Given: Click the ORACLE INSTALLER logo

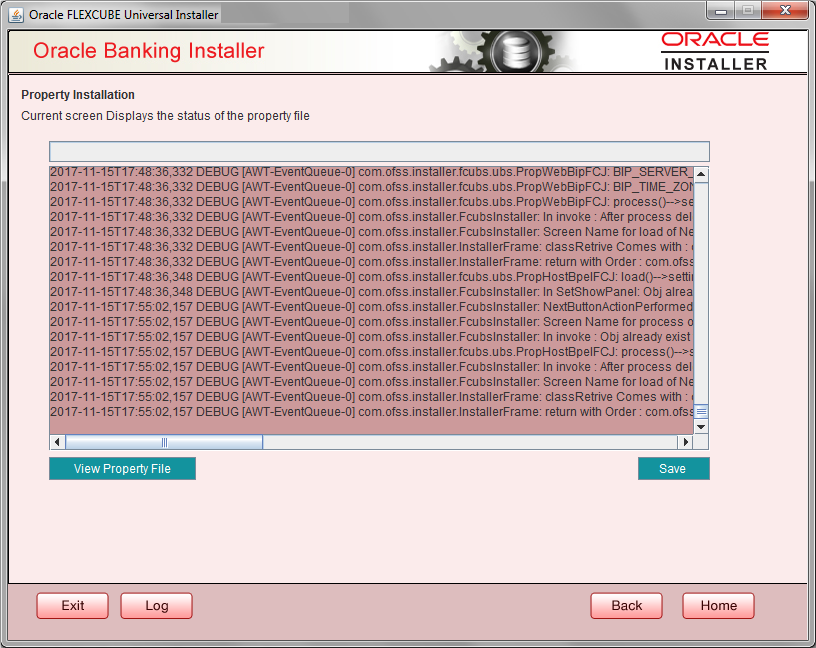Looking at the screenshot, I should (714, 48).
